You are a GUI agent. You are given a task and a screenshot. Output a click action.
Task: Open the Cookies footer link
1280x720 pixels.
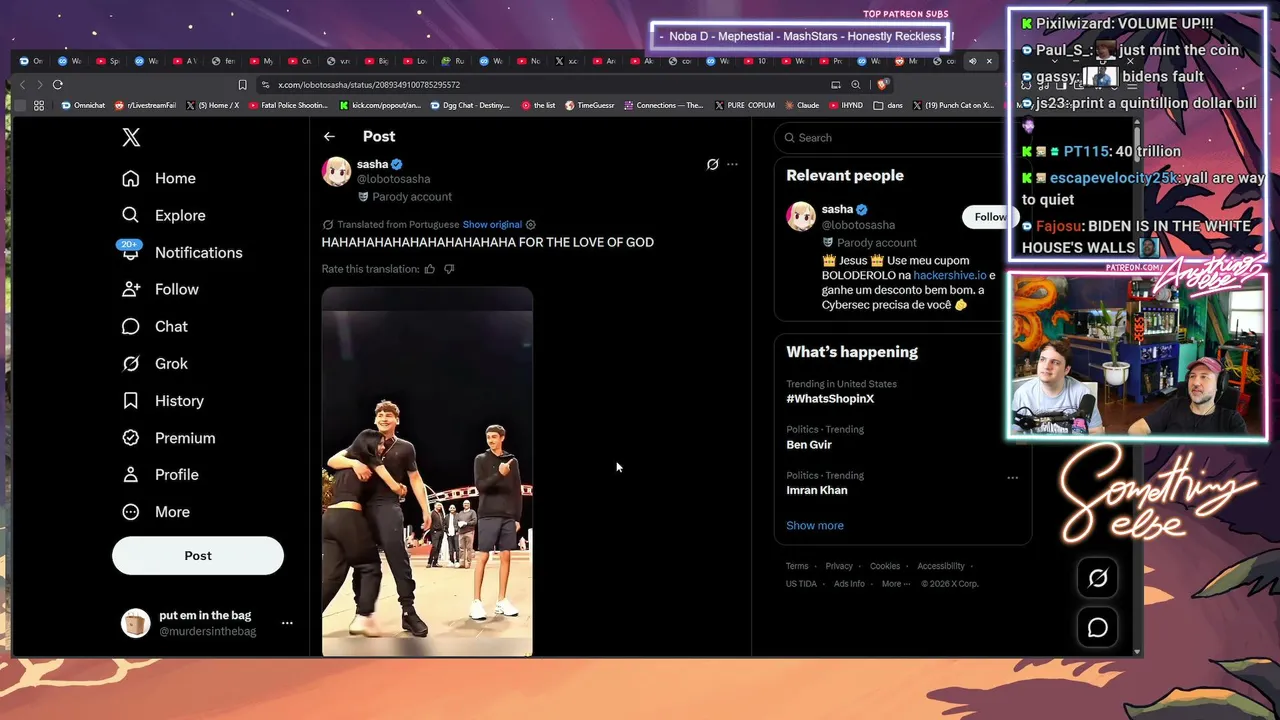coord(885,566)
